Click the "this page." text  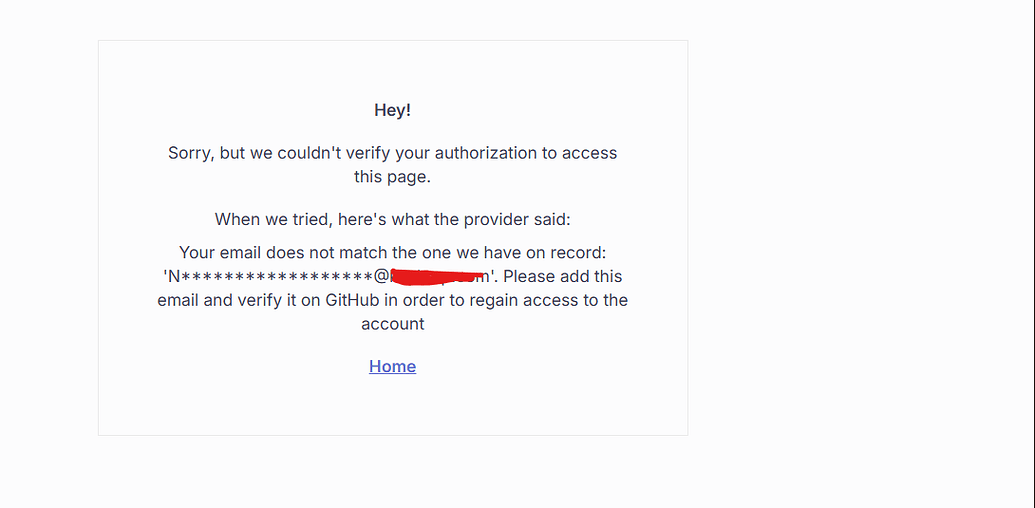click(392, 177)
